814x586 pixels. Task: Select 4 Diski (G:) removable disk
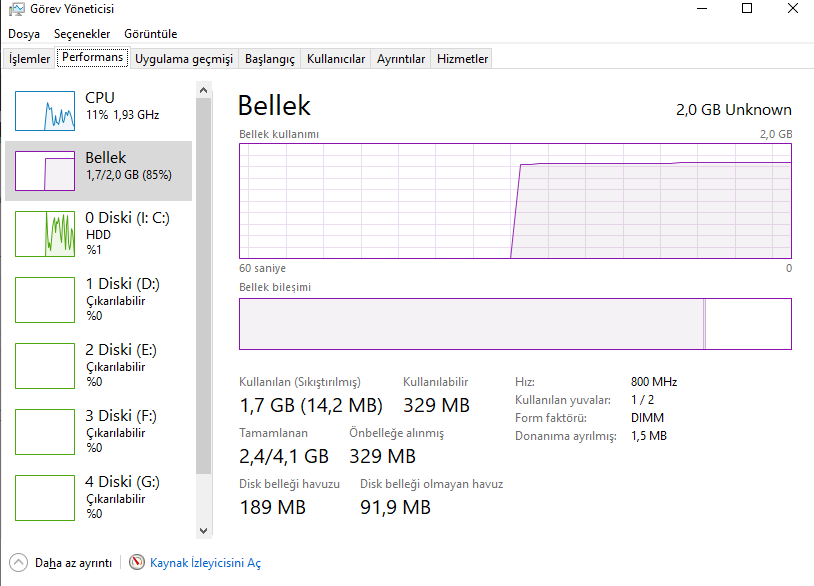(x=45, y=498)
